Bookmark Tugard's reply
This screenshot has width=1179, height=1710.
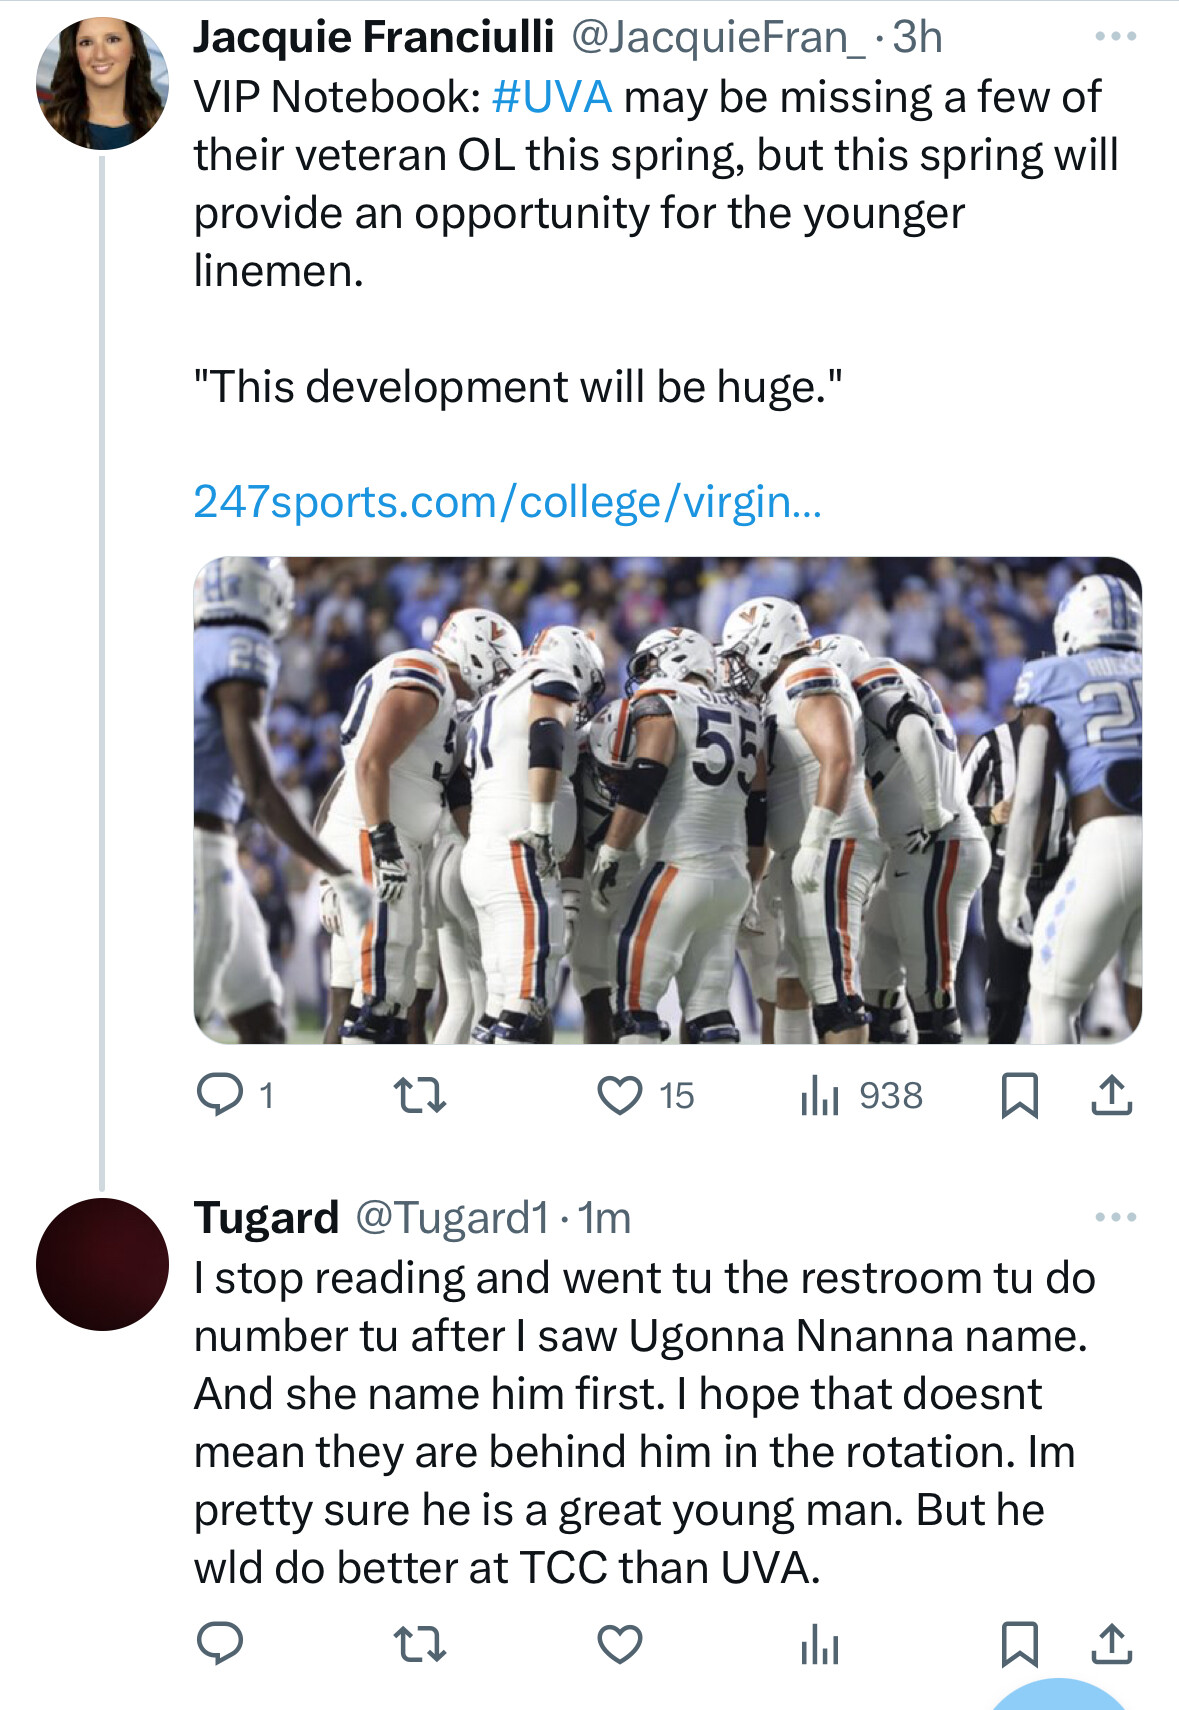[1019, 1644]
